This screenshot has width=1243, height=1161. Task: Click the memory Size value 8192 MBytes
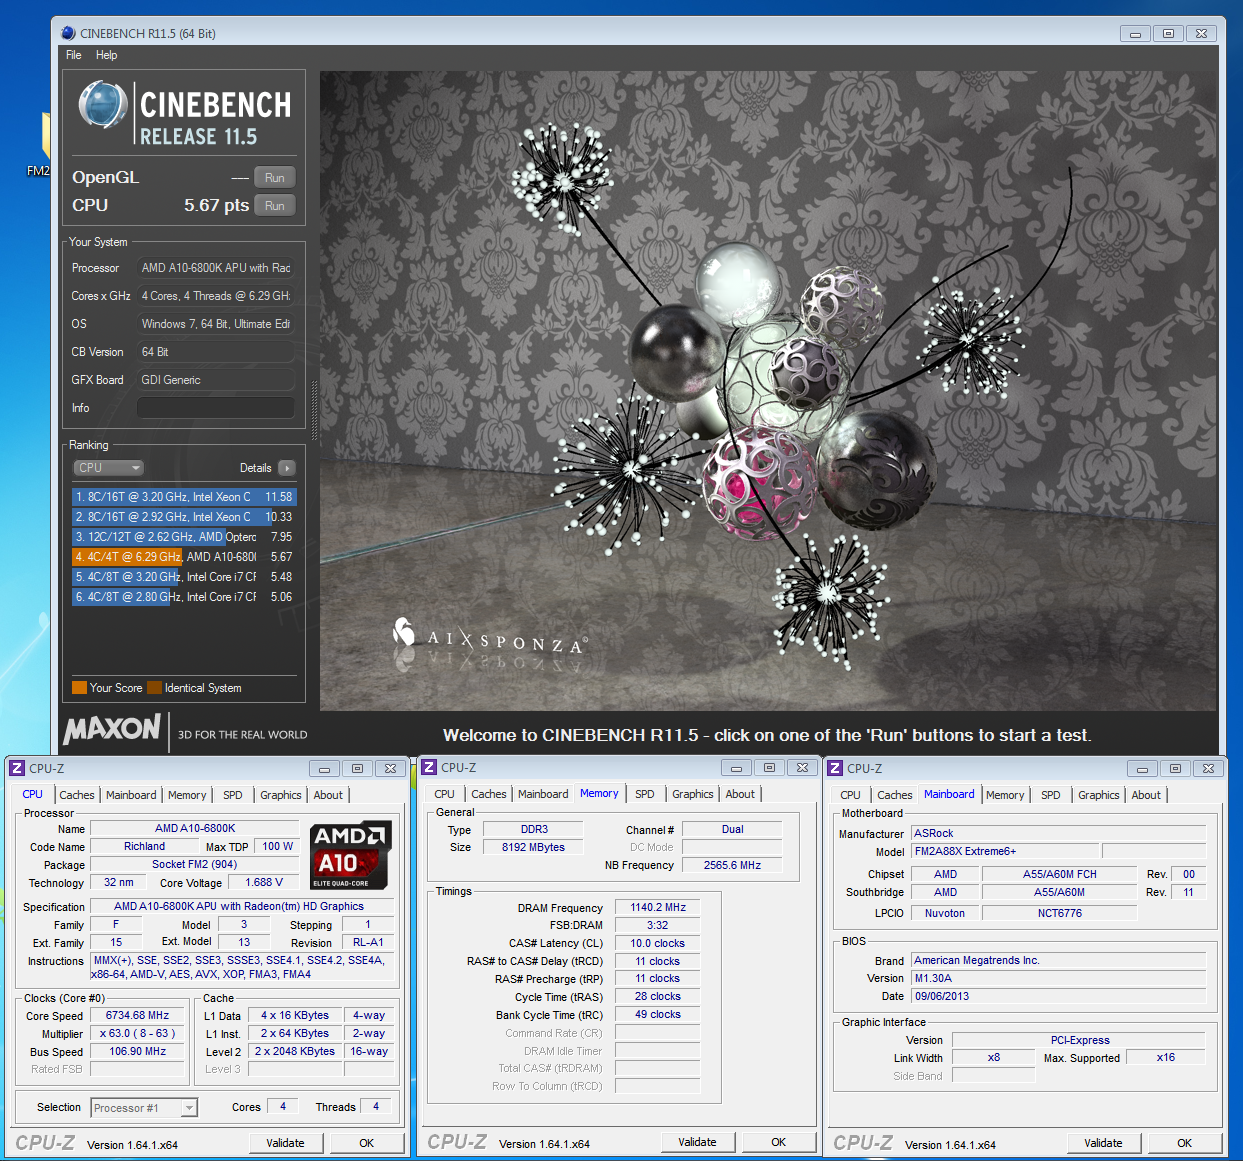click(x=533, y=847)
